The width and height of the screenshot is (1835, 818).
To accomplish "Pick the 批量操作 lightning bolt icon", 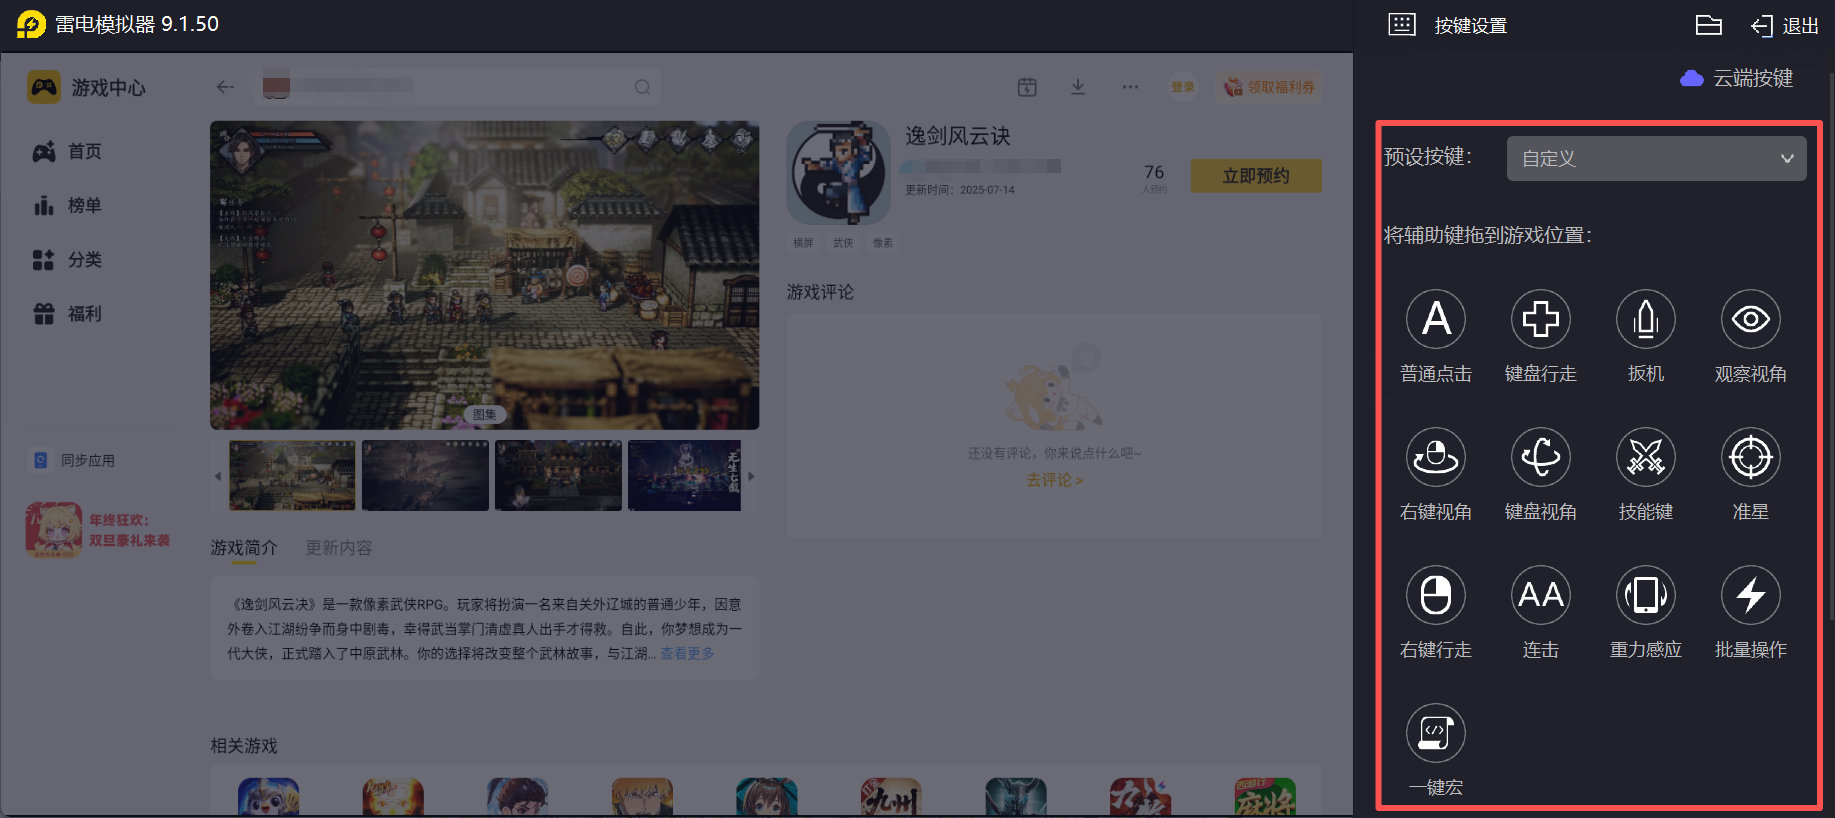I will point(1751,595).
